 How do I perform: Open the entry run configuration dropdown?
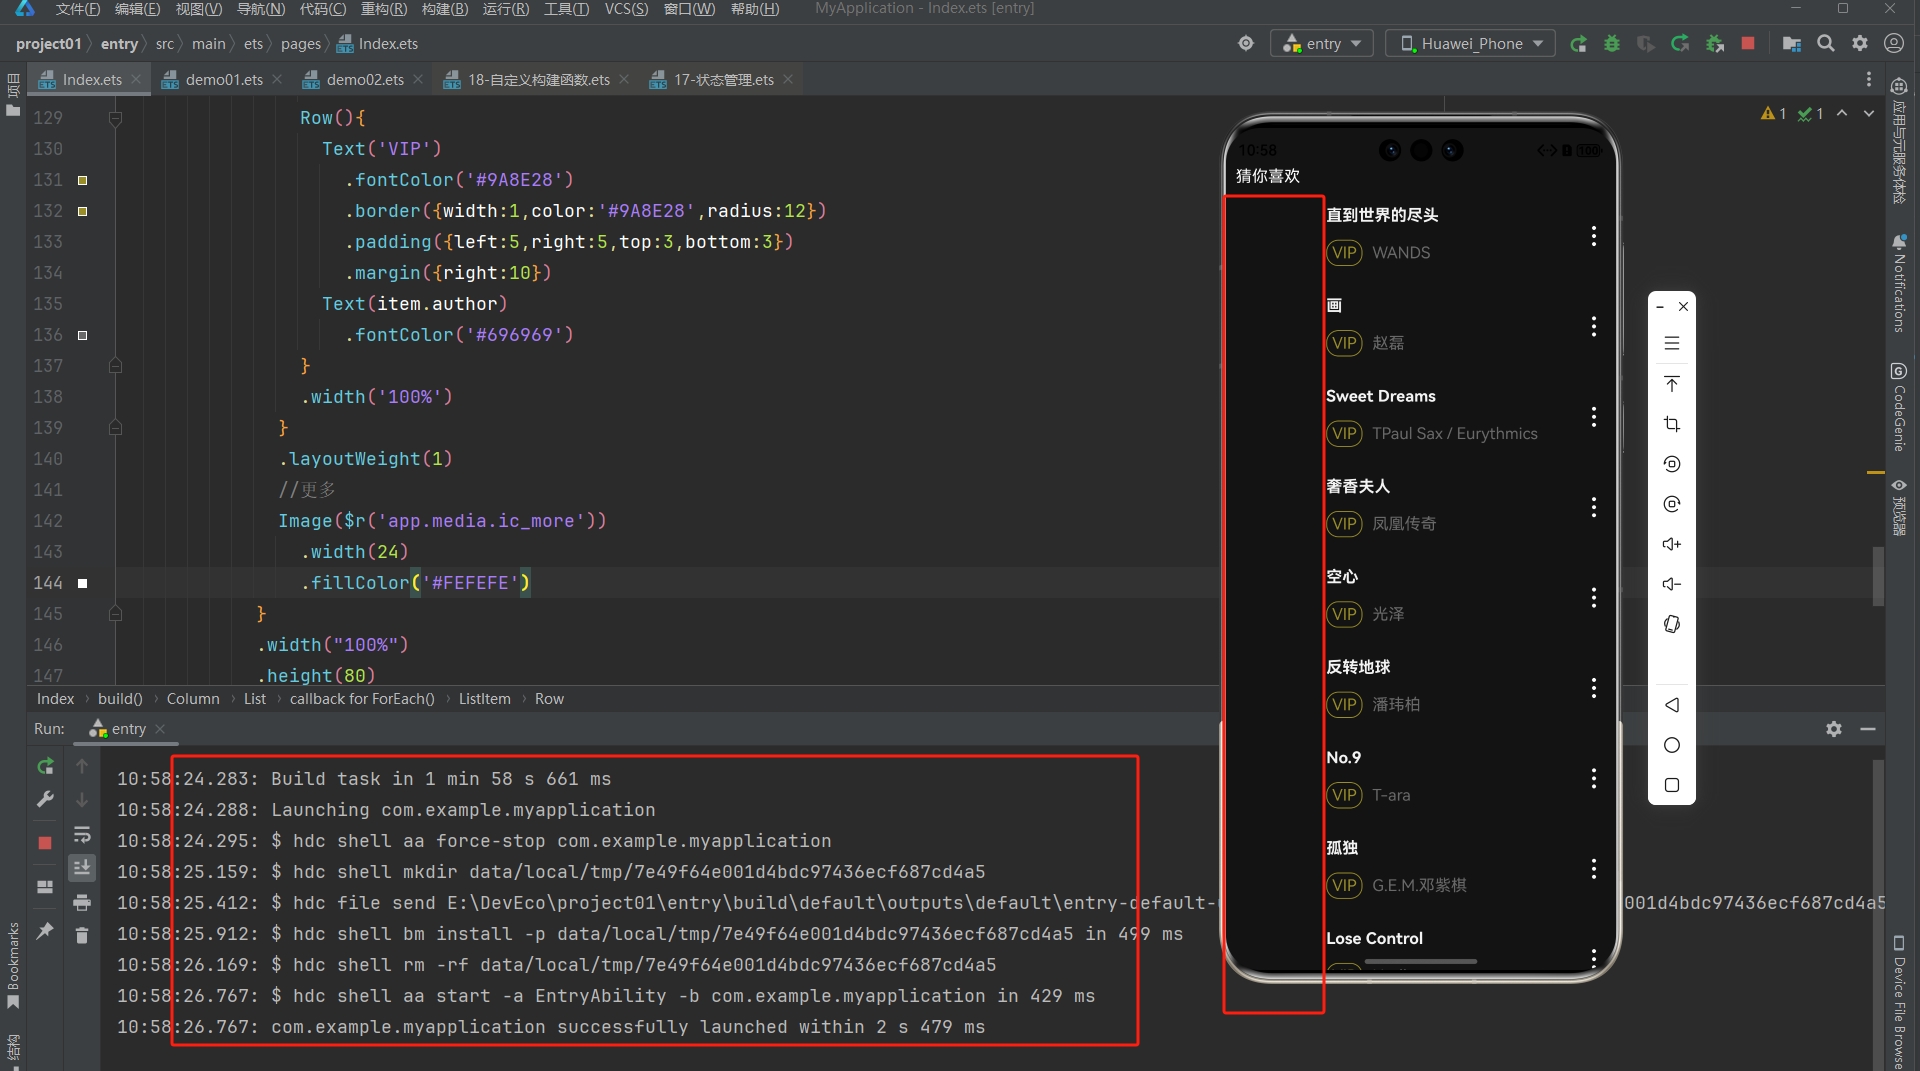[1321, 44]
